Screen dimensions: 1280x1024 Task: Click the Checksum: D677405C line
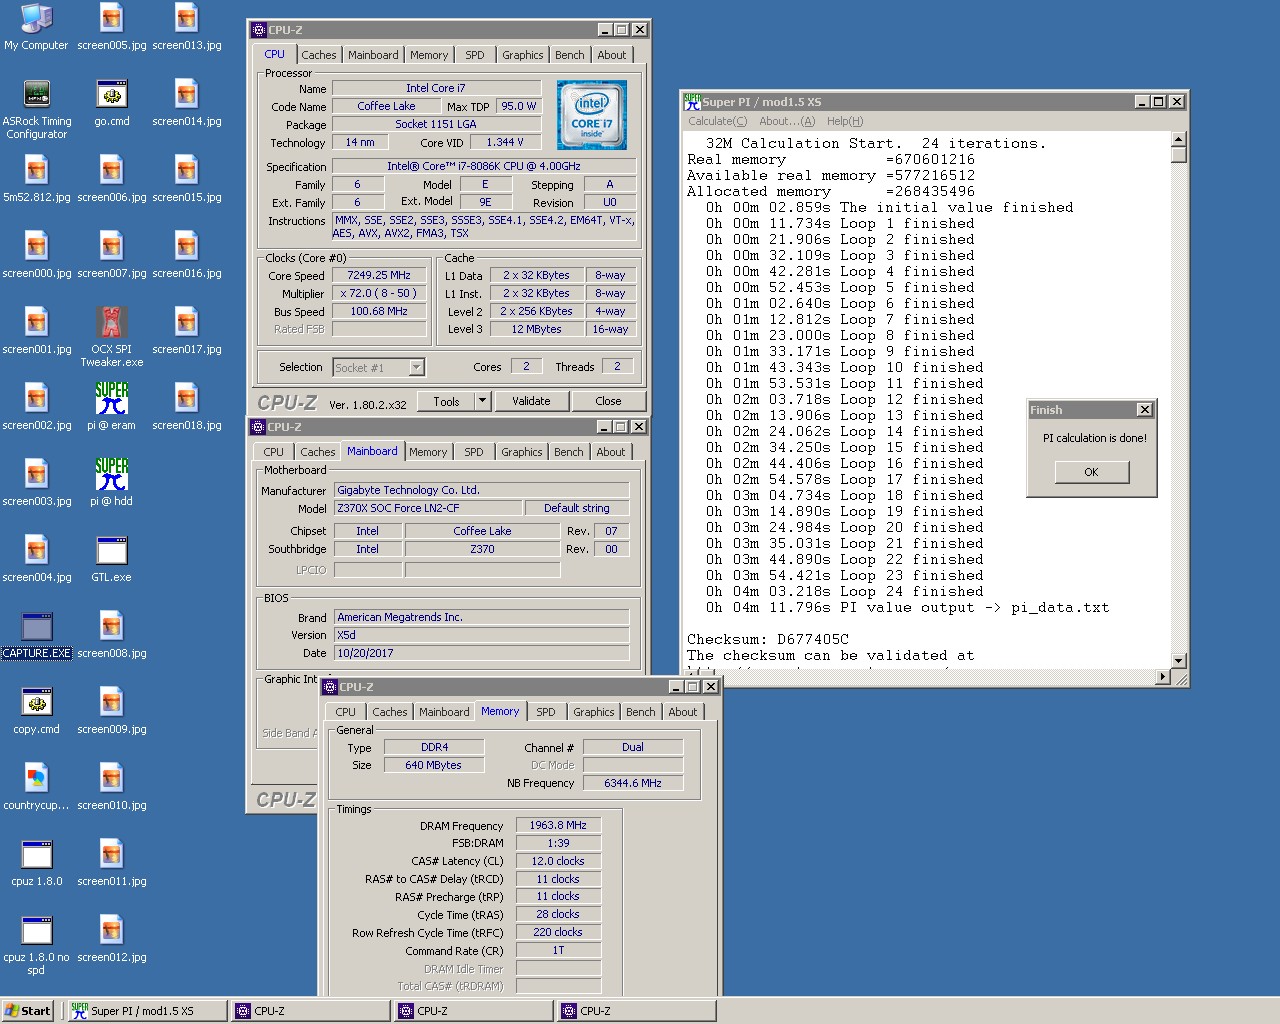(x=768, y=639)
